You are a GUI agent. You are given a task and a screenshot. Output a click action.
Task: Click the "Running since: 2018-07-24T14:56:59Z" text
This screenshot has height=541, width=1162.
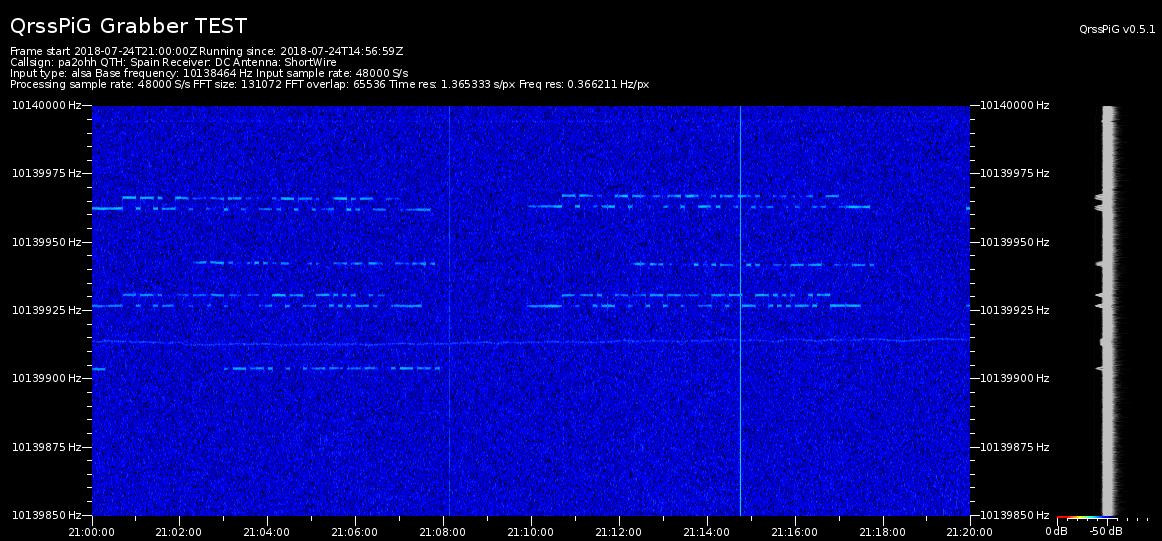pos(302,51)
